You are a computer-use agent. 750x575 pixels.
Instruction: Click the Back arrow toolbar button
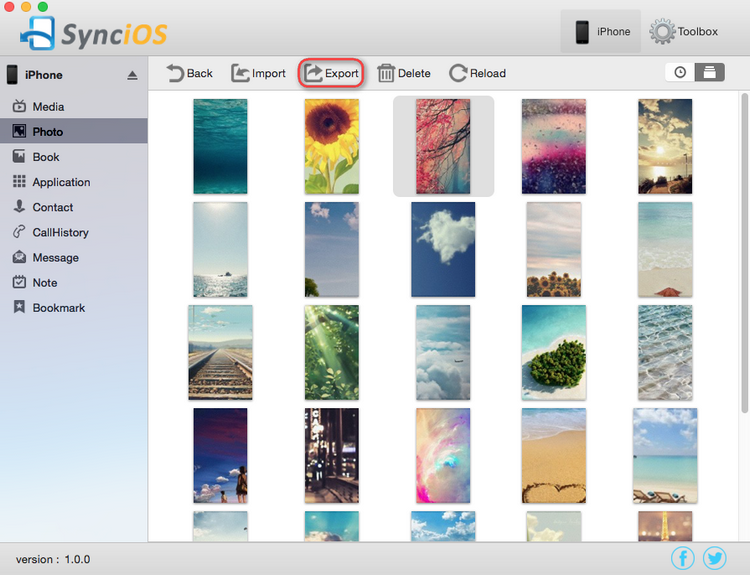click(189, 73)
